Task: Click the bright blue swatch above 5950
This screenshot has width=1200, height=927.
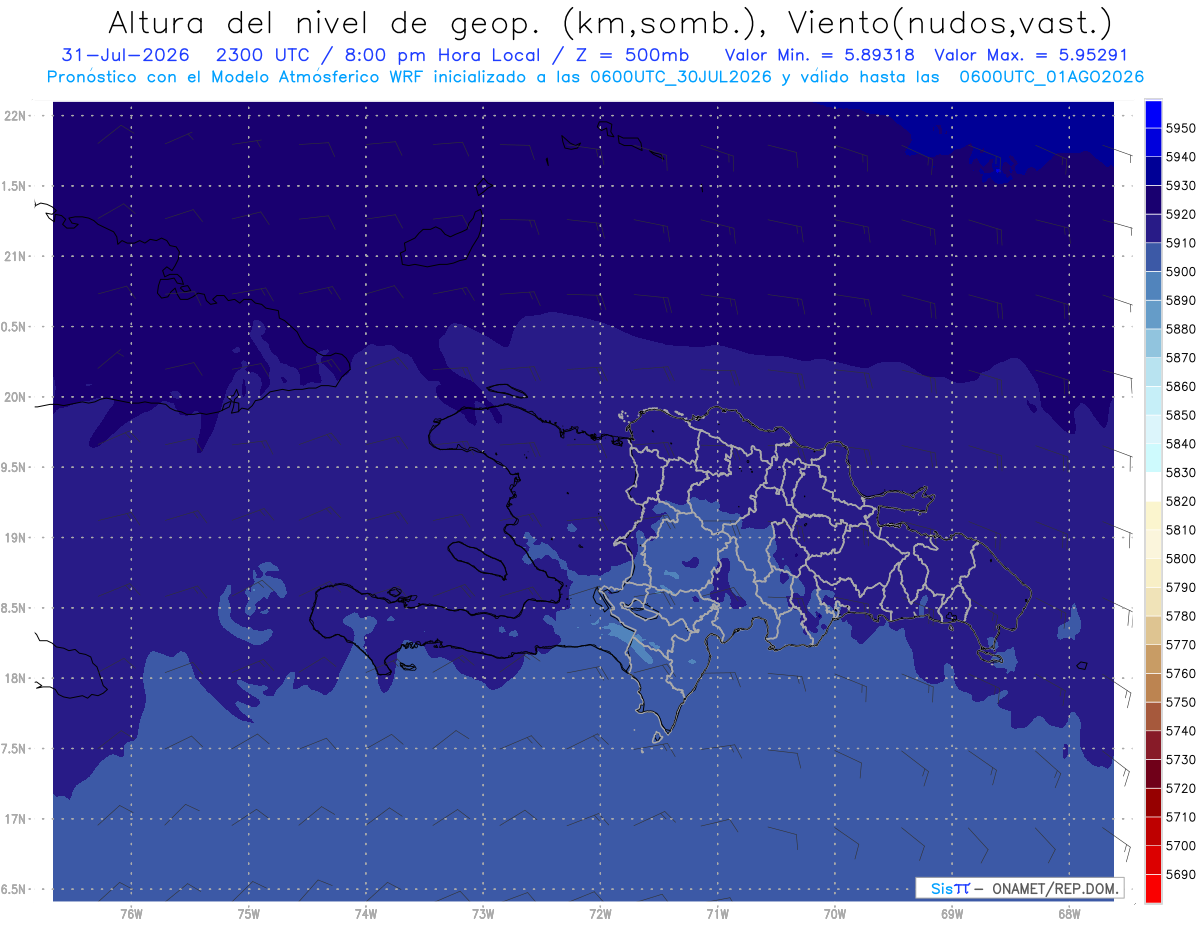Action: (1153, 113)
